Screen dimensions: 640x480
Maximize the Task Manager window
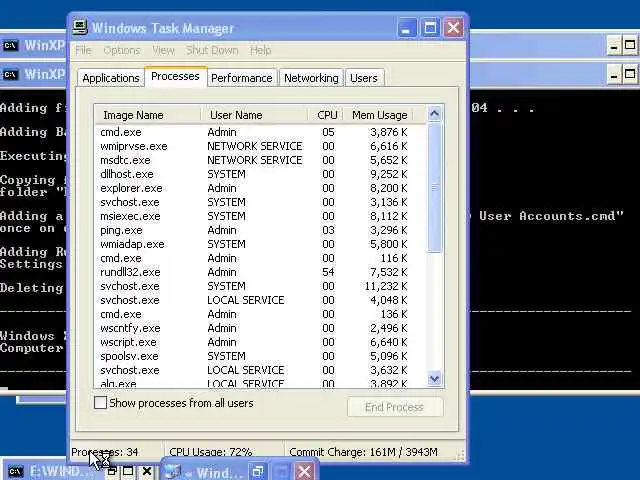(430, 28)
